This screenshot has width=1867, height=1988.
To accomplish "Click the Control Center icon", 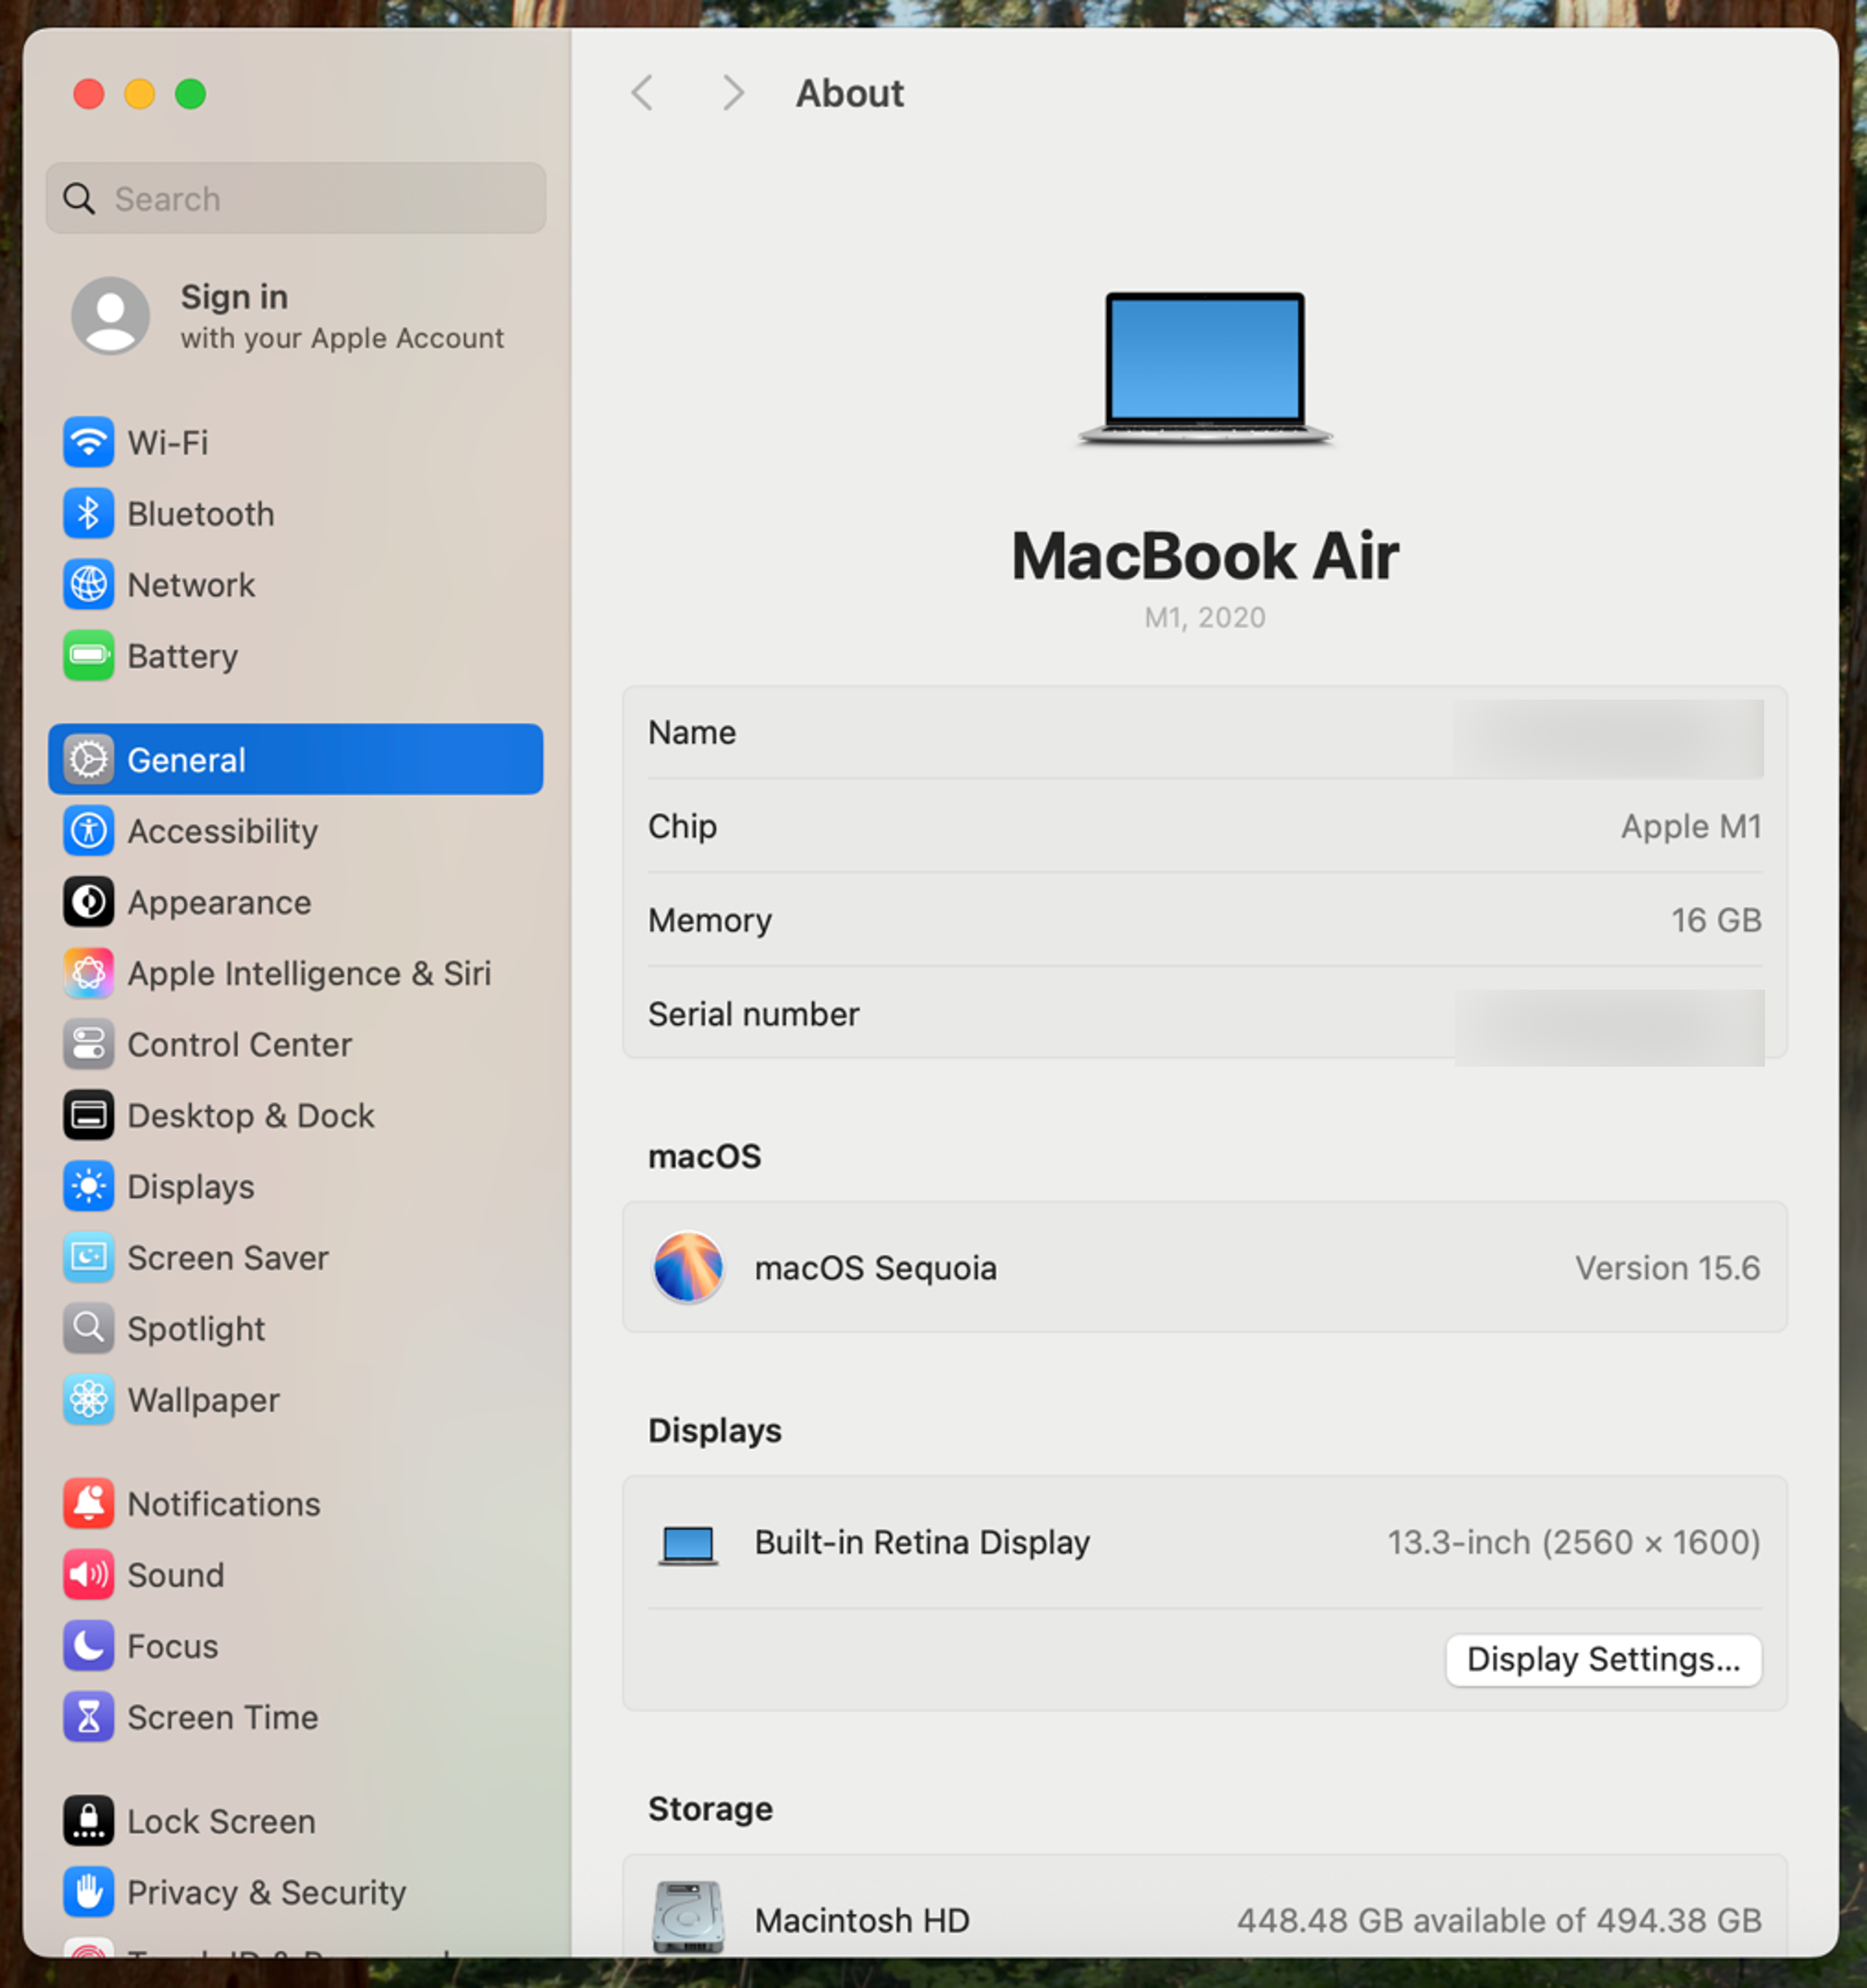I will [x=88, y=1044].
